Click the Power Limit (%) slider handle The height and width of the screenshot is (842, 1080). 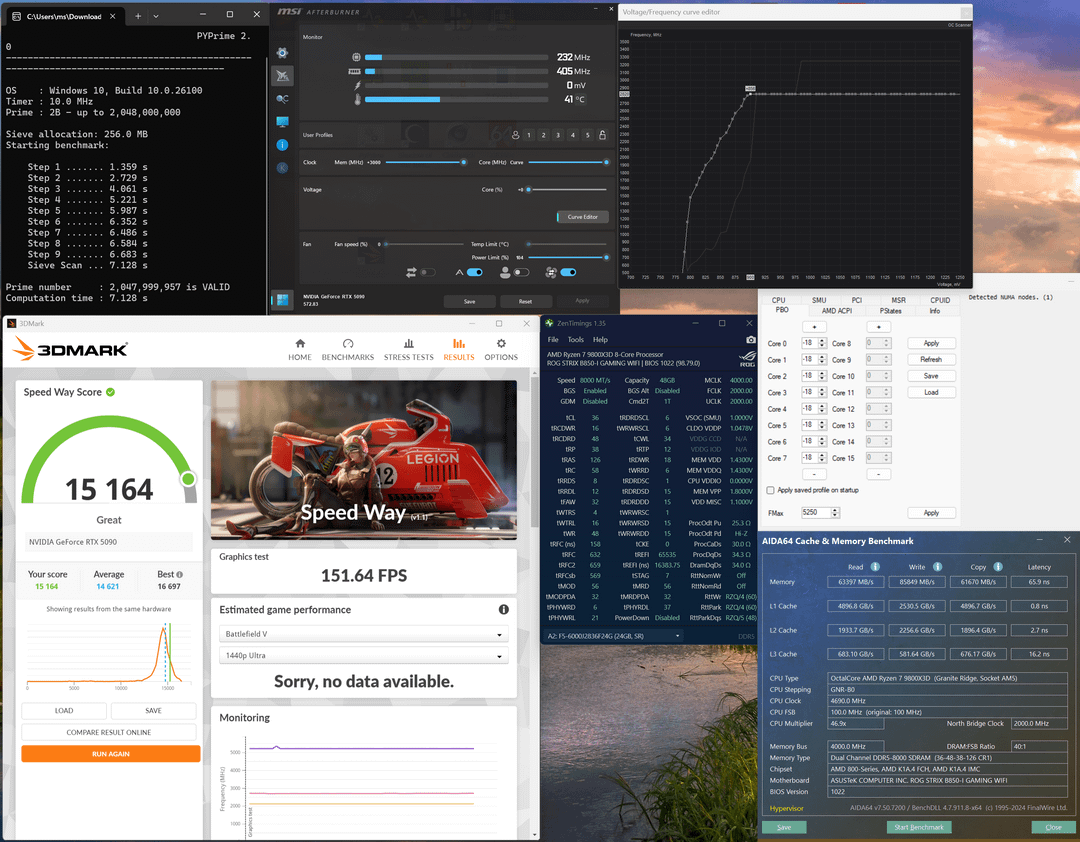(606, 258)
